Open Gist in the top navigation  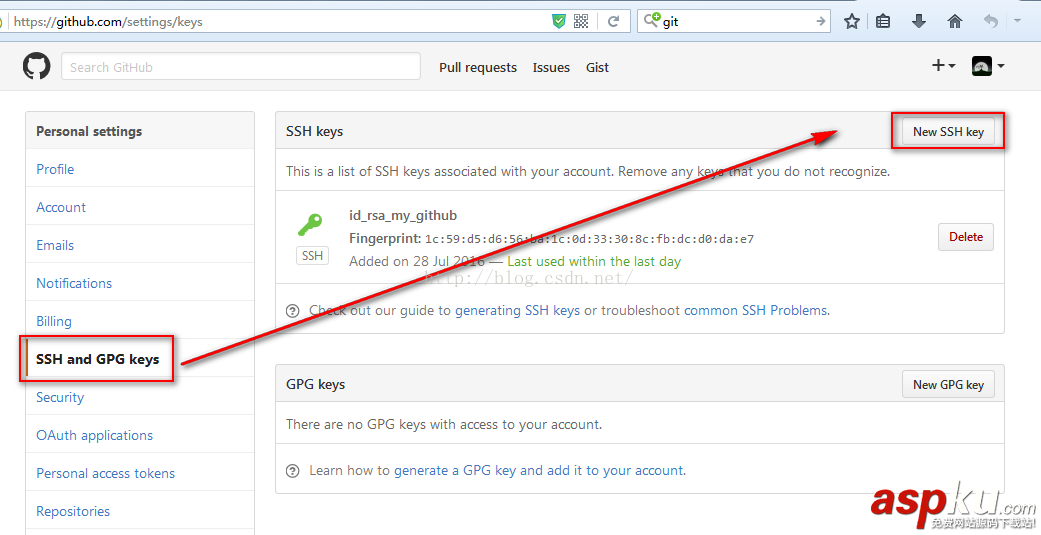598,67
